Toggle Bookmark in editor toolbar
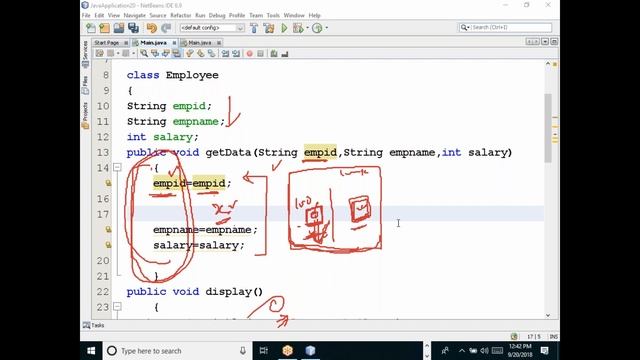Screen dimensions: 640x360 (x=211, y=53)
